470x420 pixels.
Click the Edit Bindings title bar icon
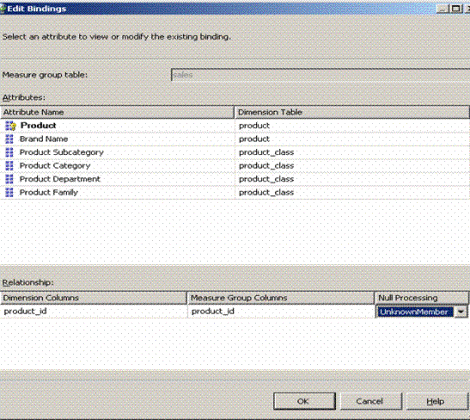(3, 8)
